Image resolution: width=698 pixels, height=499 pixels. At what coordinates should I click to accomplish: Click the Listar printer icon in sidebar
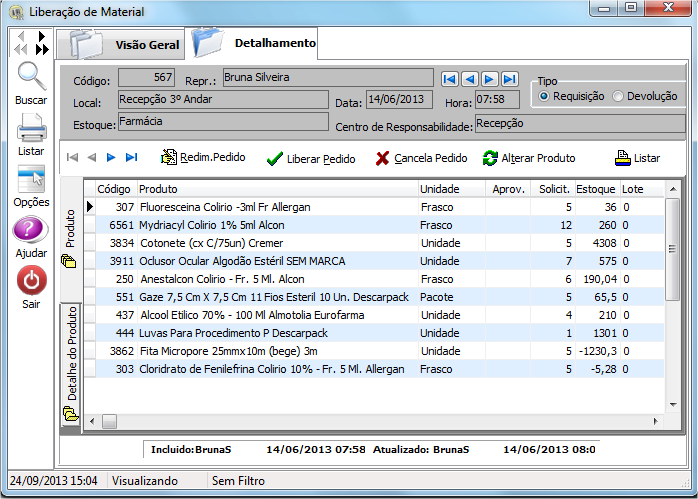coord(31,127)
